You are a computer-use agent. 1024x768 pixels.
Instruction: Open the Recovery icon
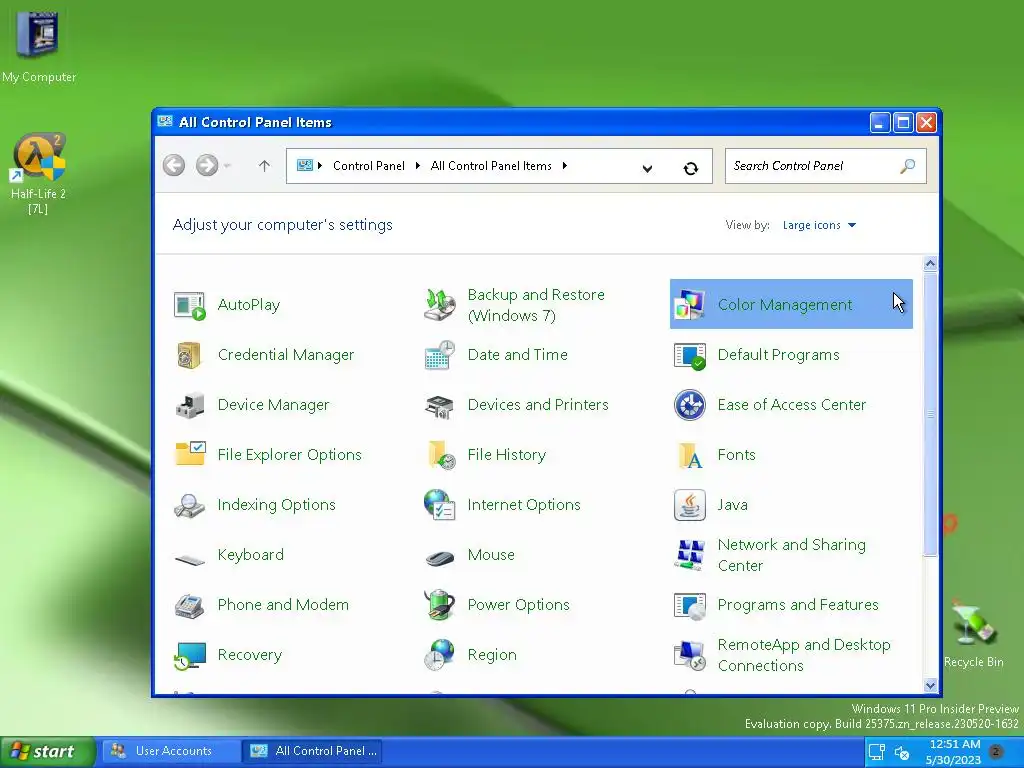pos(189,656)
